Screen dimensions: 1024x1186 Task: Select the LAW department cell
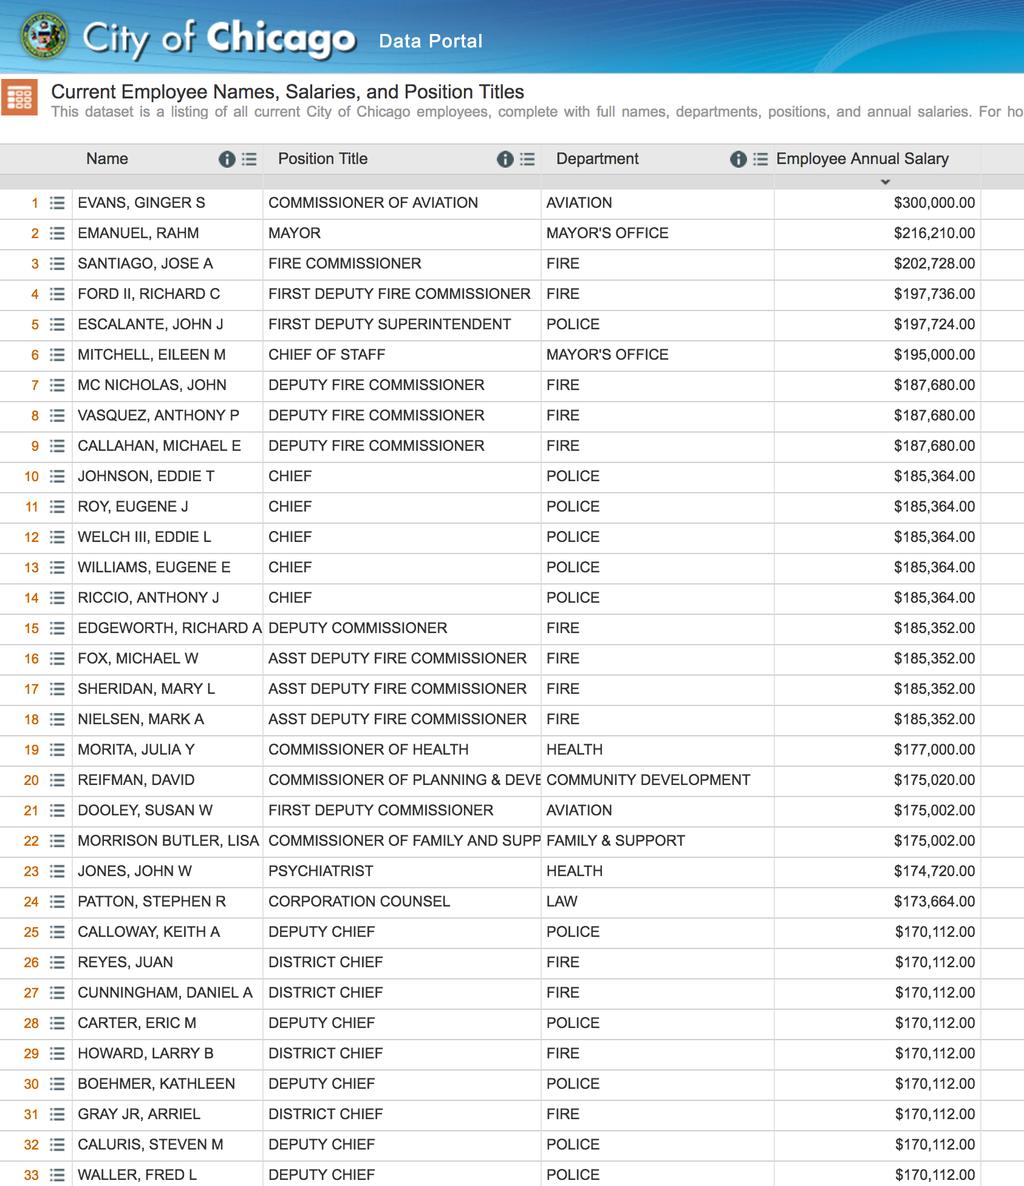(657, 902)
